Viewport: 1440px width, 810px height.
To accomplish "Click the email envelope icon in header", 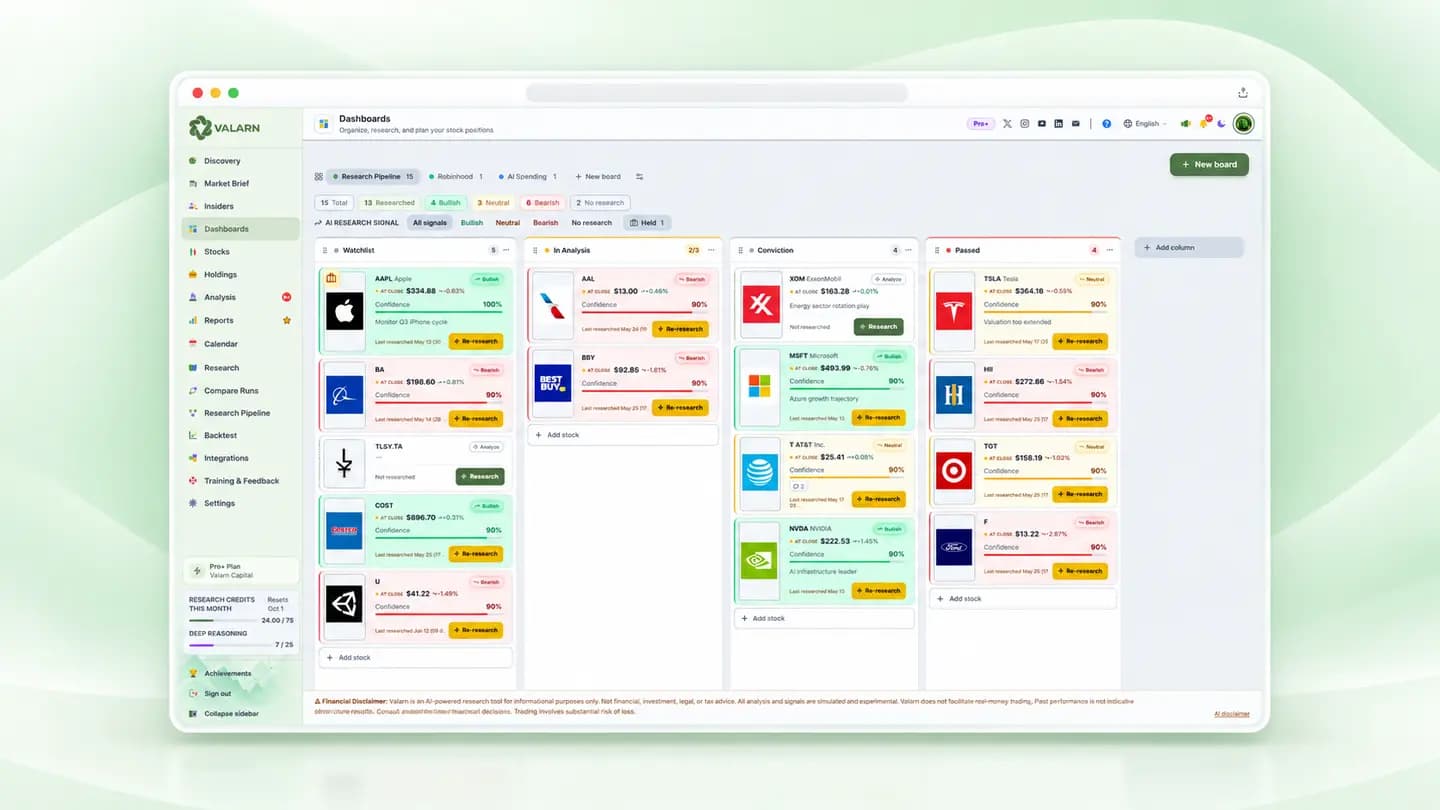I will (x=1076, y=124).
